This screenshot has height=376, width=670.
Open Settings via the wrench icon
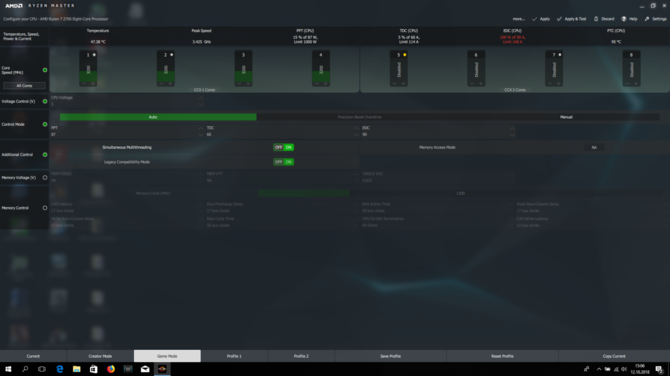pyautogui.click(x=647, y=19)
